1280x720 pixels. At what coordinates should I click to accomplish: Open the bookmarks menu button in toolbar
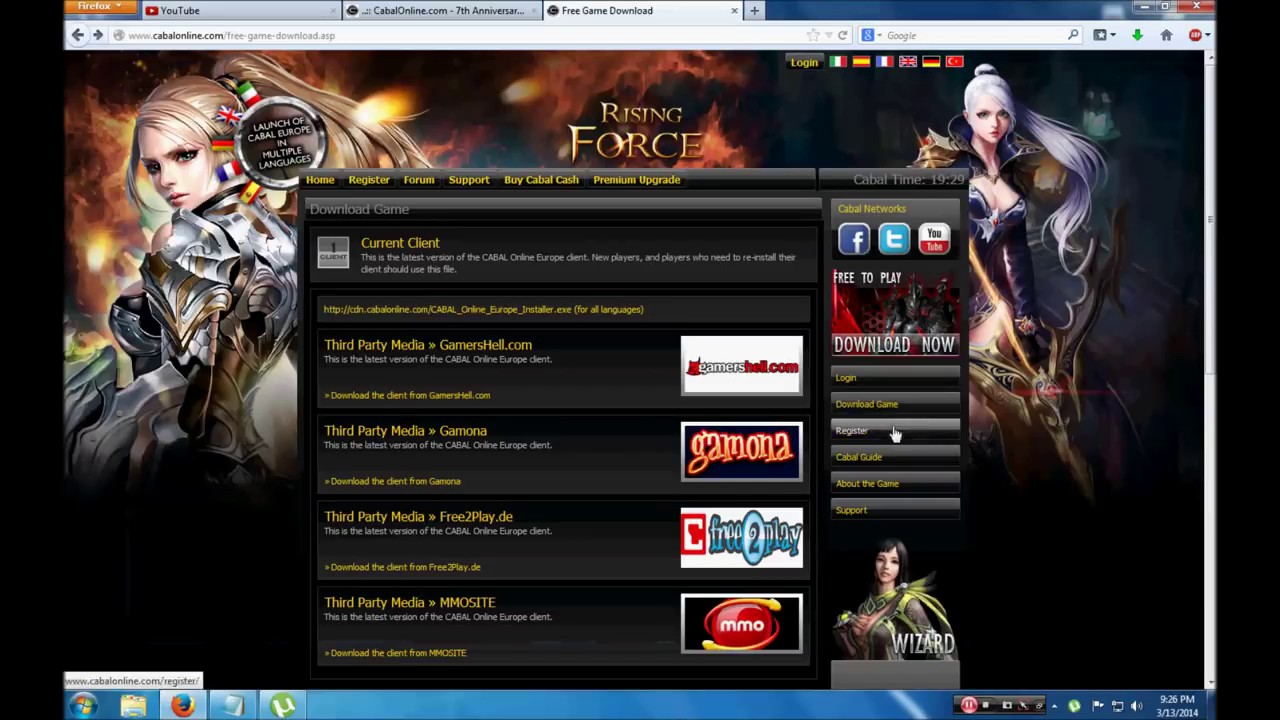(x=1103, y=35)
